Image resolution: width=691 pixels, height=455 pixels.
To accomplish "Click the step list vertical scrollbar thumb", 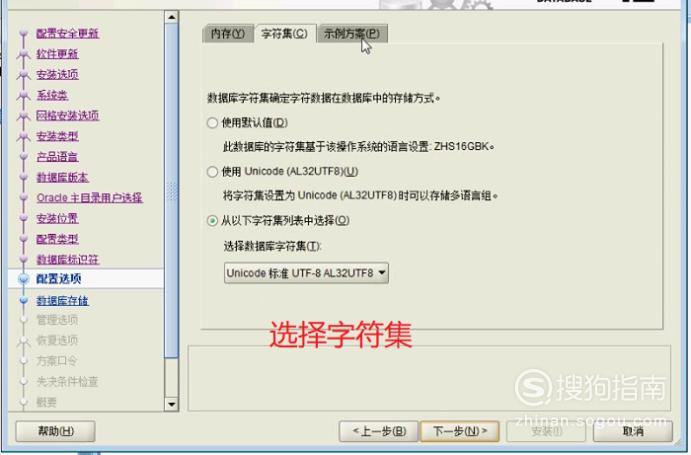I will (x=171, y=190).
